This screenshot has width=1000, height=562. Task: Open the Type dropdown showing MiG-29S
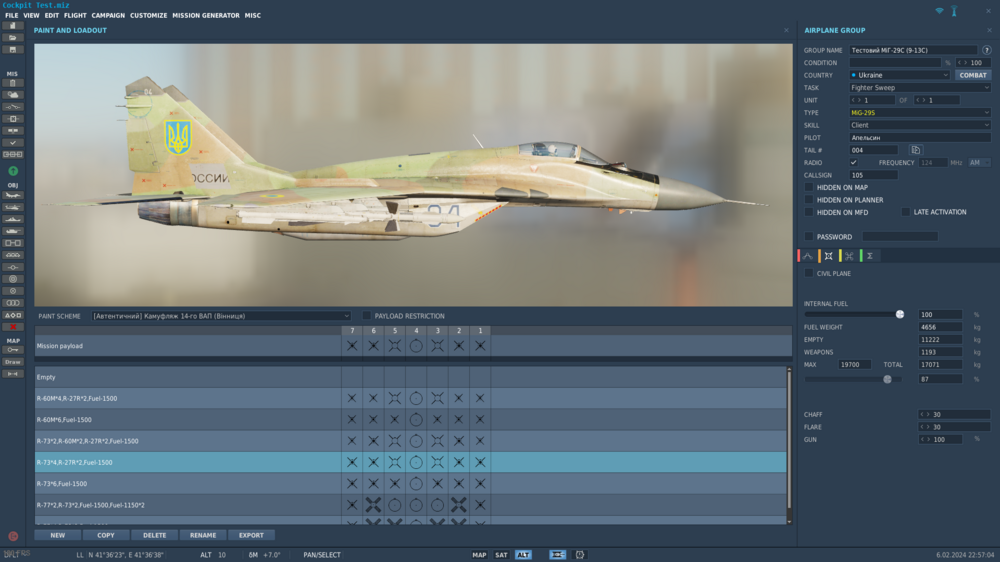(920, 112)
